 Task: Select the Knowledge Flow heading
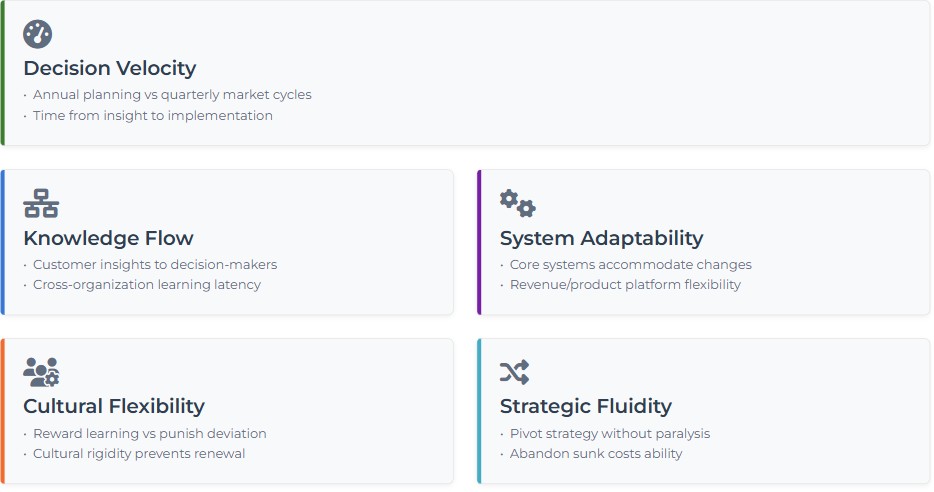pyautogui.click(x=108, y=238)
